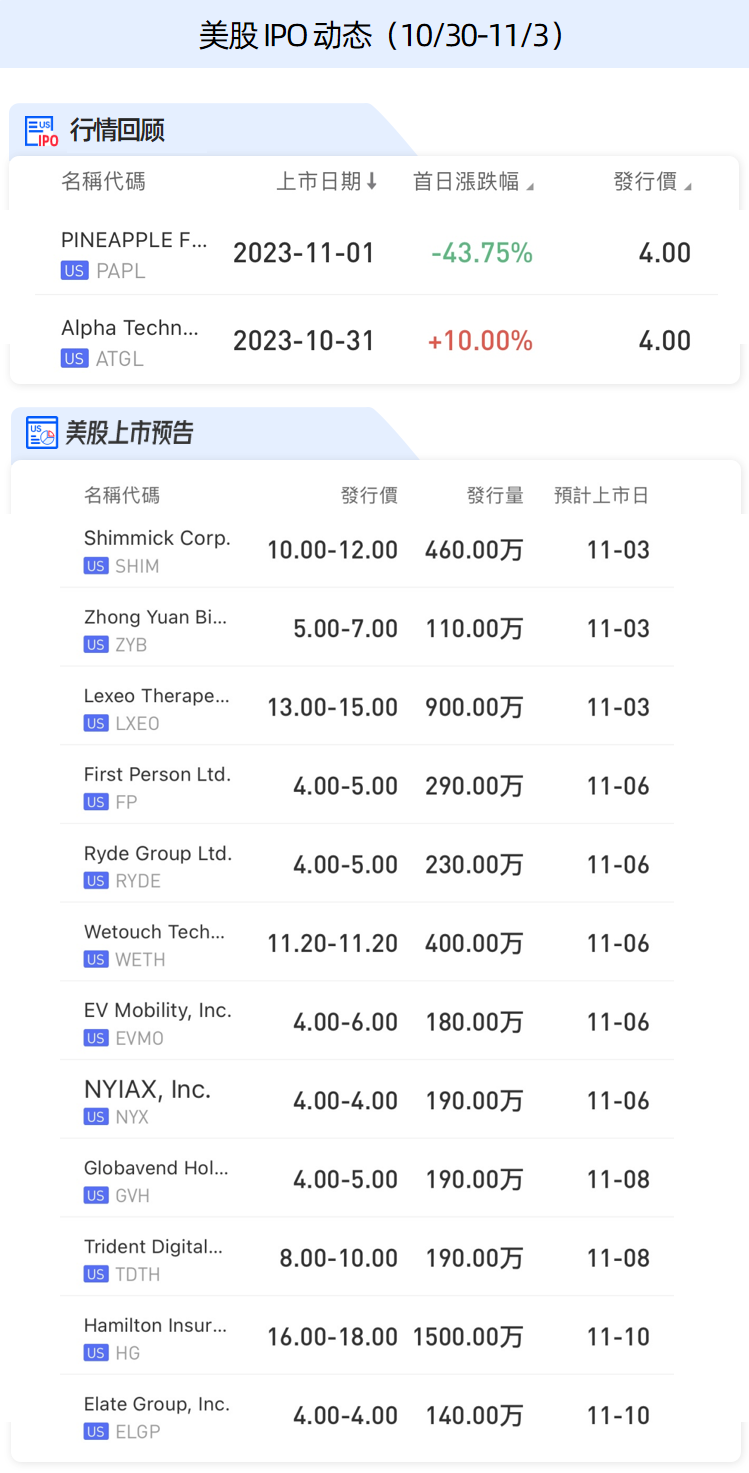Open Shimmick Corp. listing details
Screen dimensions: 749x1473
[157, 538]
